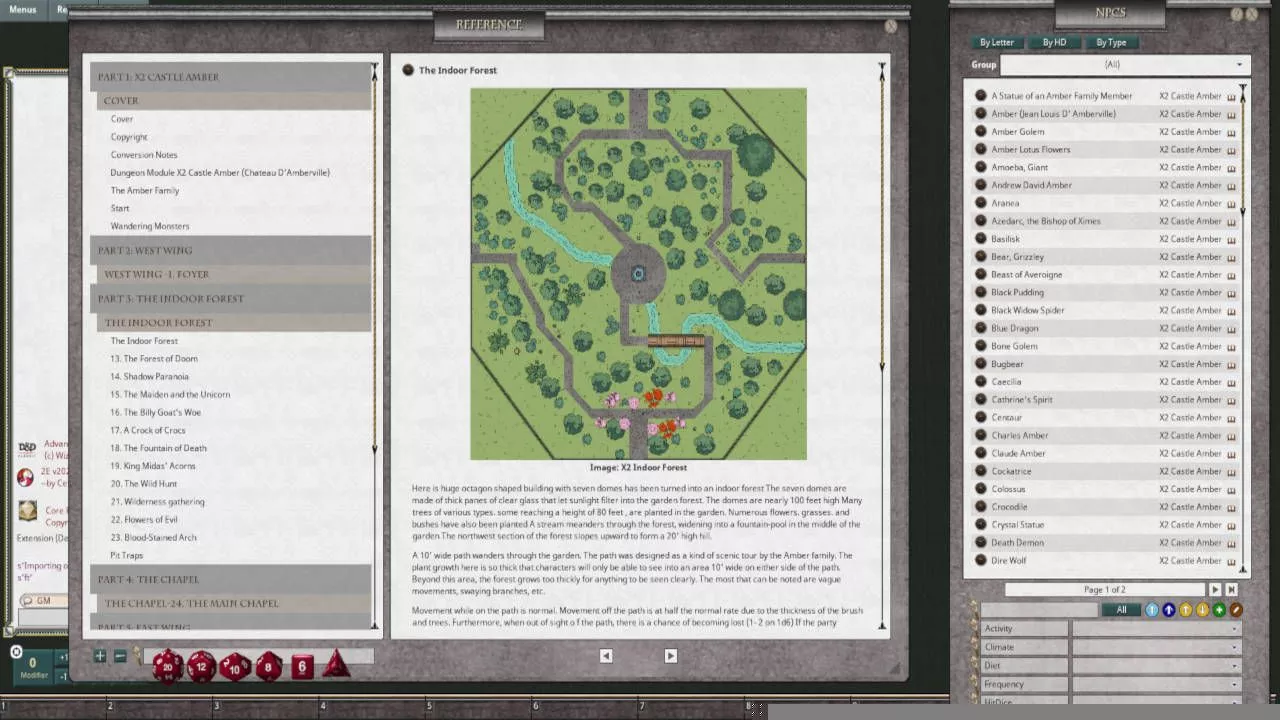This screenshot has height=720, width=1280.
Task: Select Cathrine's Spirit in NPC list
Action: 1022,400
